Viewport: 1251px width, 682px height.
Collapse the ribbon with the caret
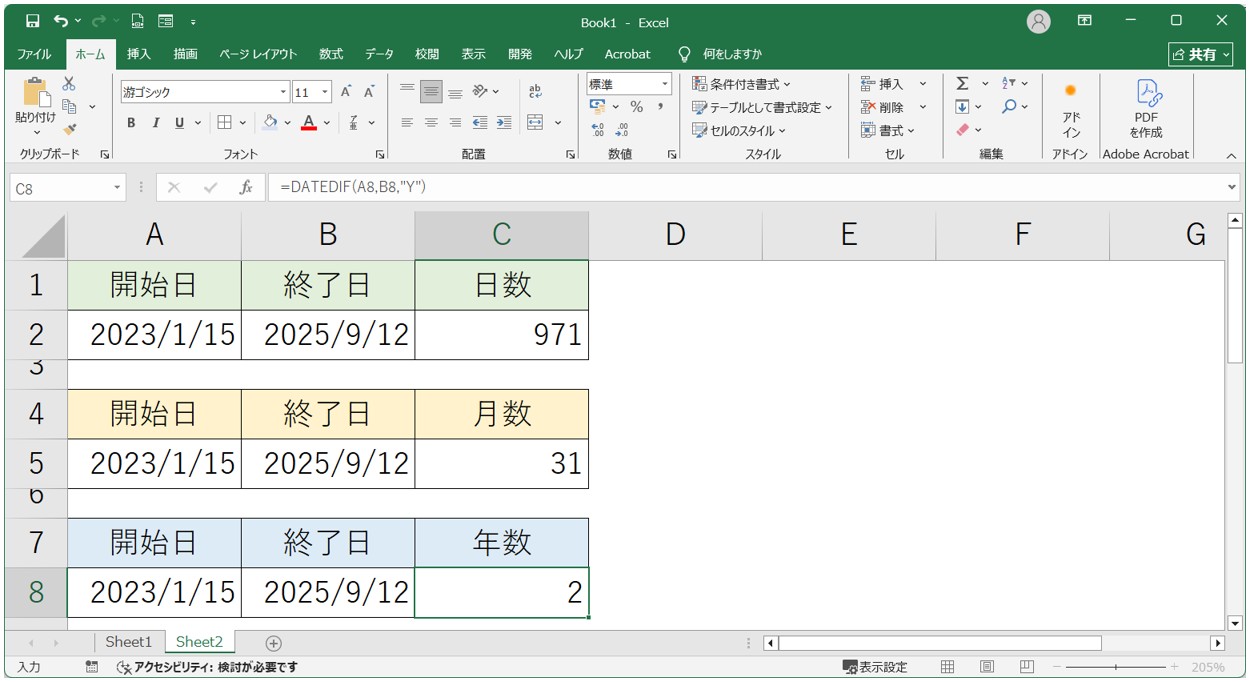(1231, 156)
